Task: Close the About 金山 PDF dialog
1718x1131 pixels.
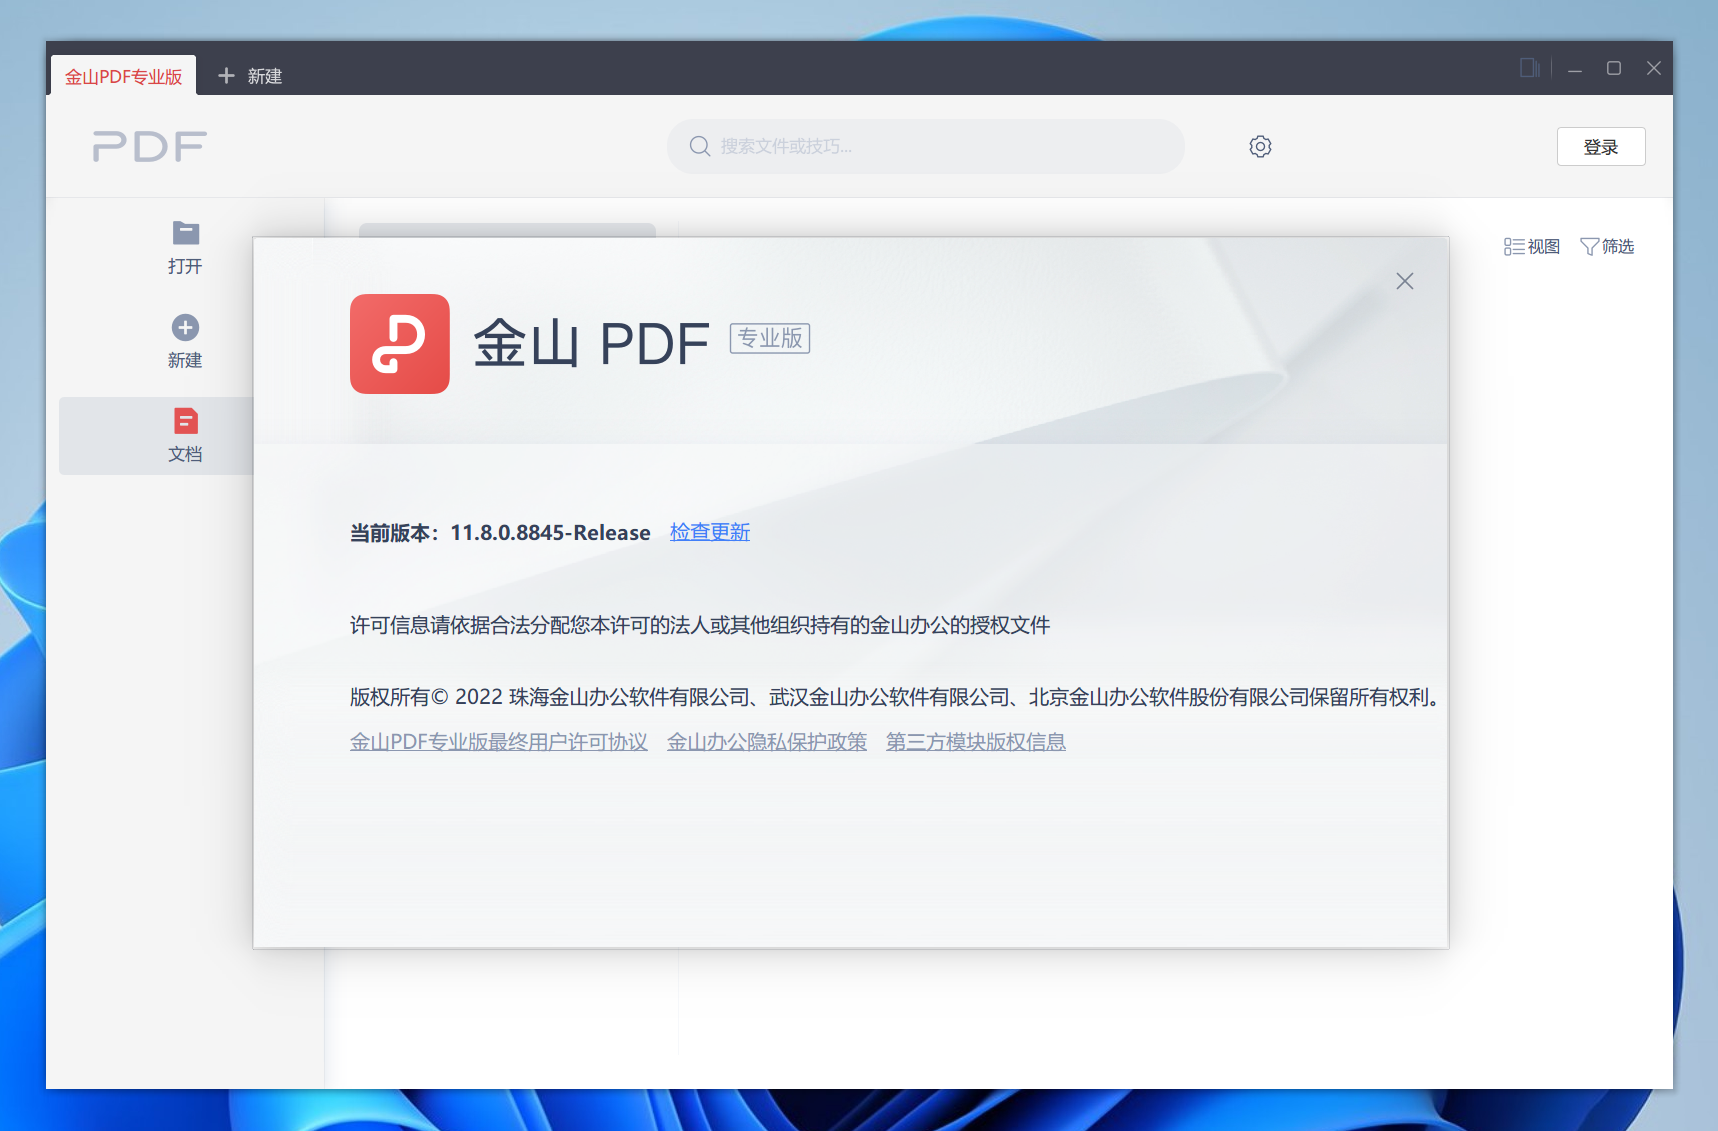Action: coord(1405,281)
